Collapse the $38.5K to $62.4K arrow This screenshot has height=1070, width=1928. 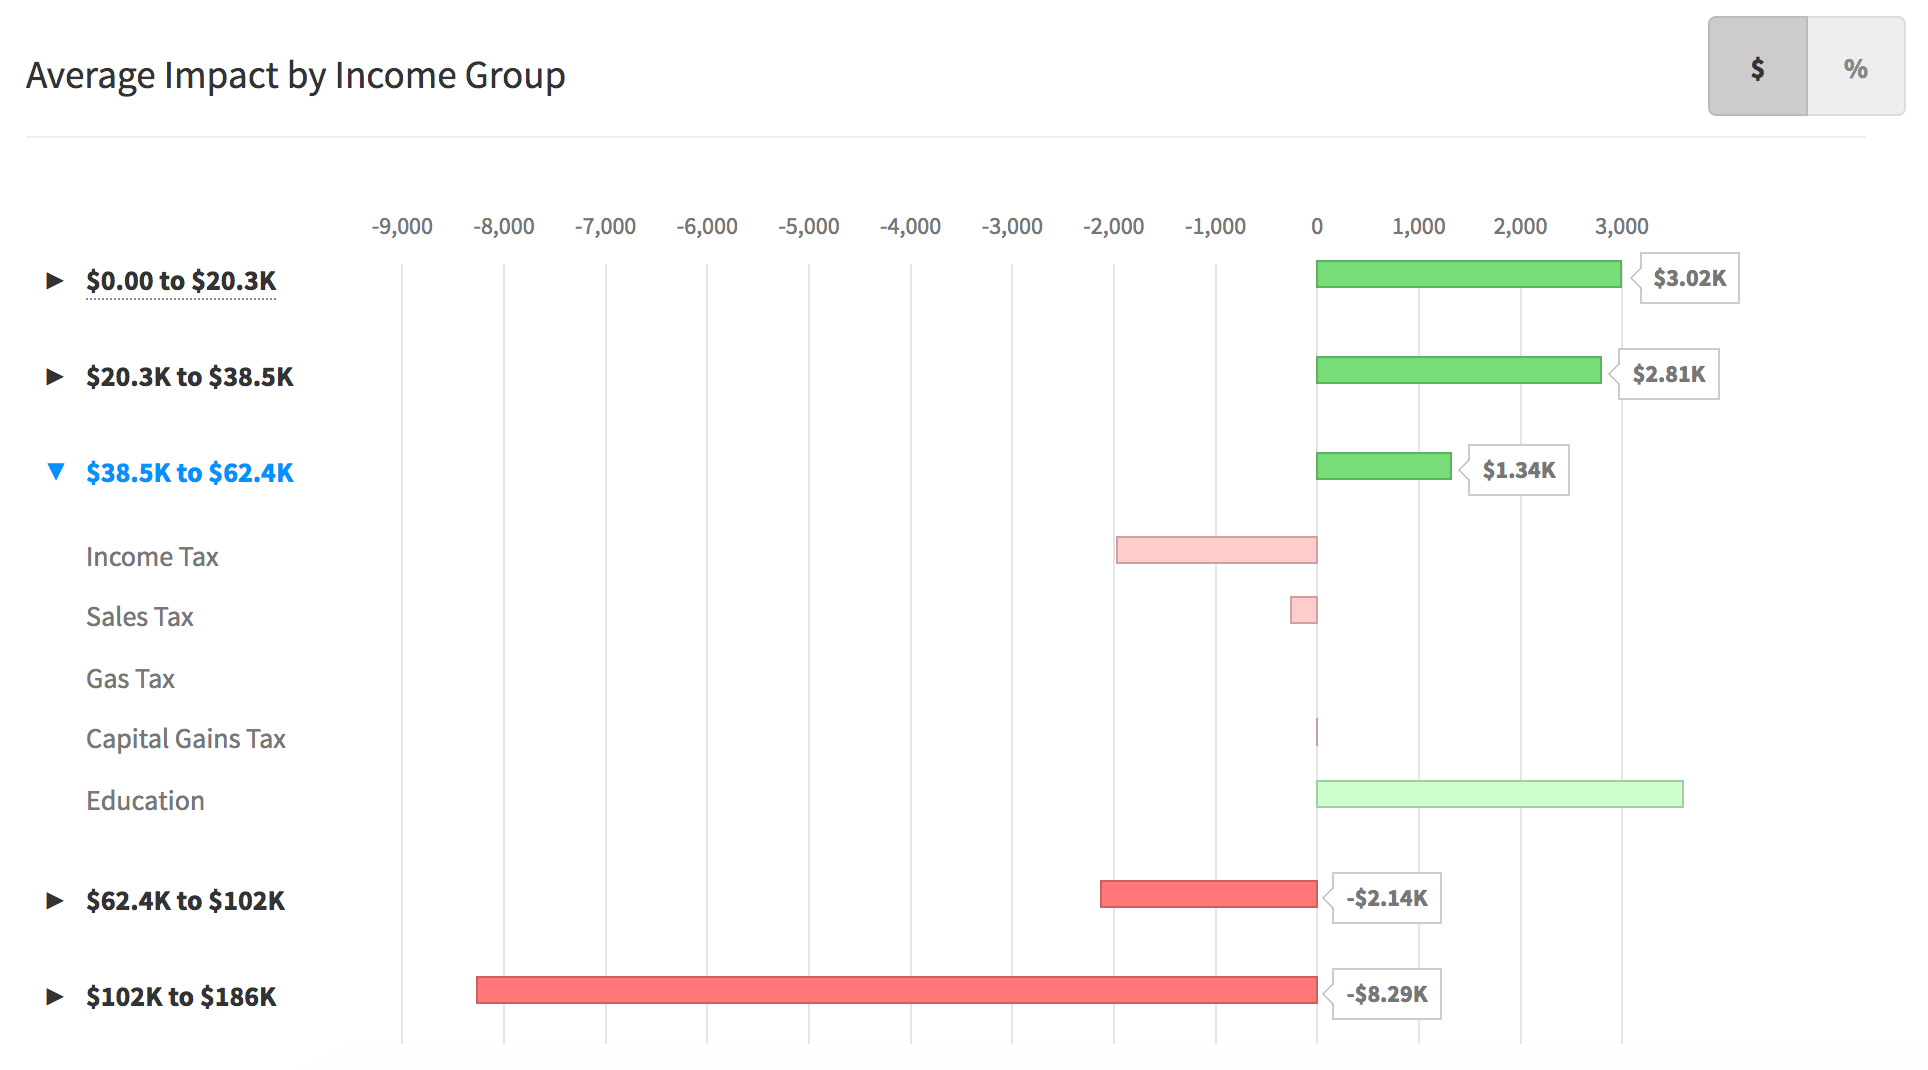(x=56, y=472)
